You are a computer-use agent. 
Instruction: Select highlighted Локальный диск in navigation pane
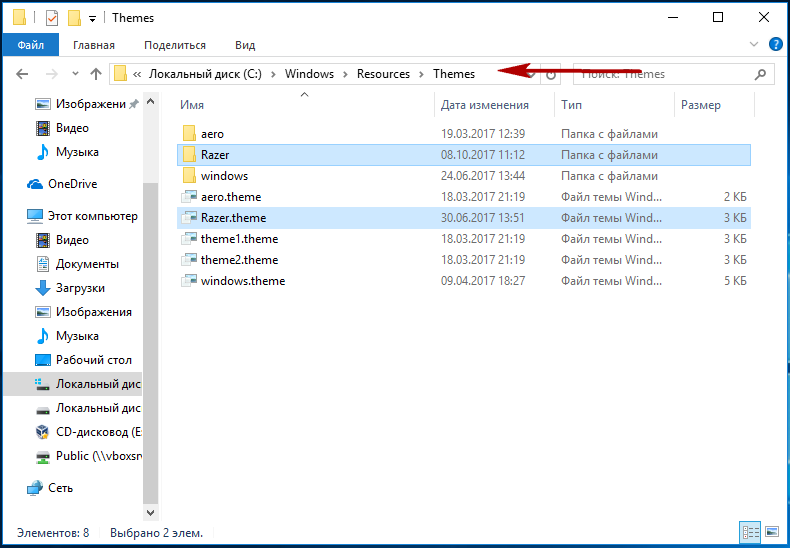tap(73, 384)
